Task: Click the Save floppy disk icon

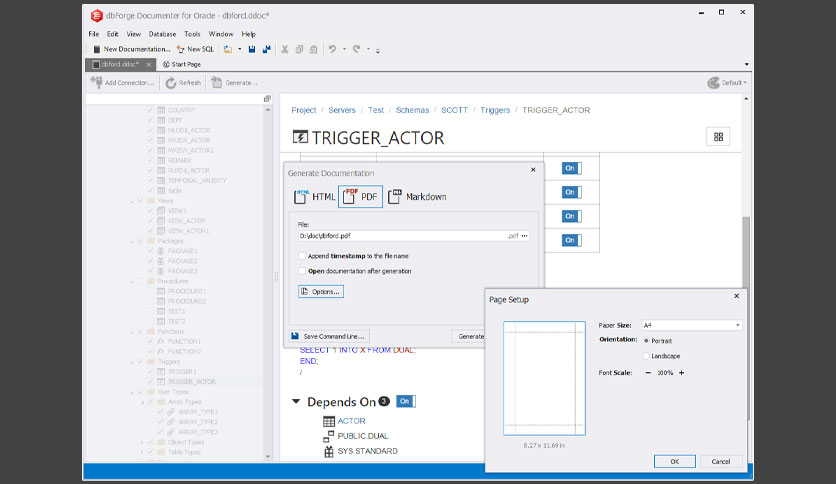Action: [x=252, y=49]
